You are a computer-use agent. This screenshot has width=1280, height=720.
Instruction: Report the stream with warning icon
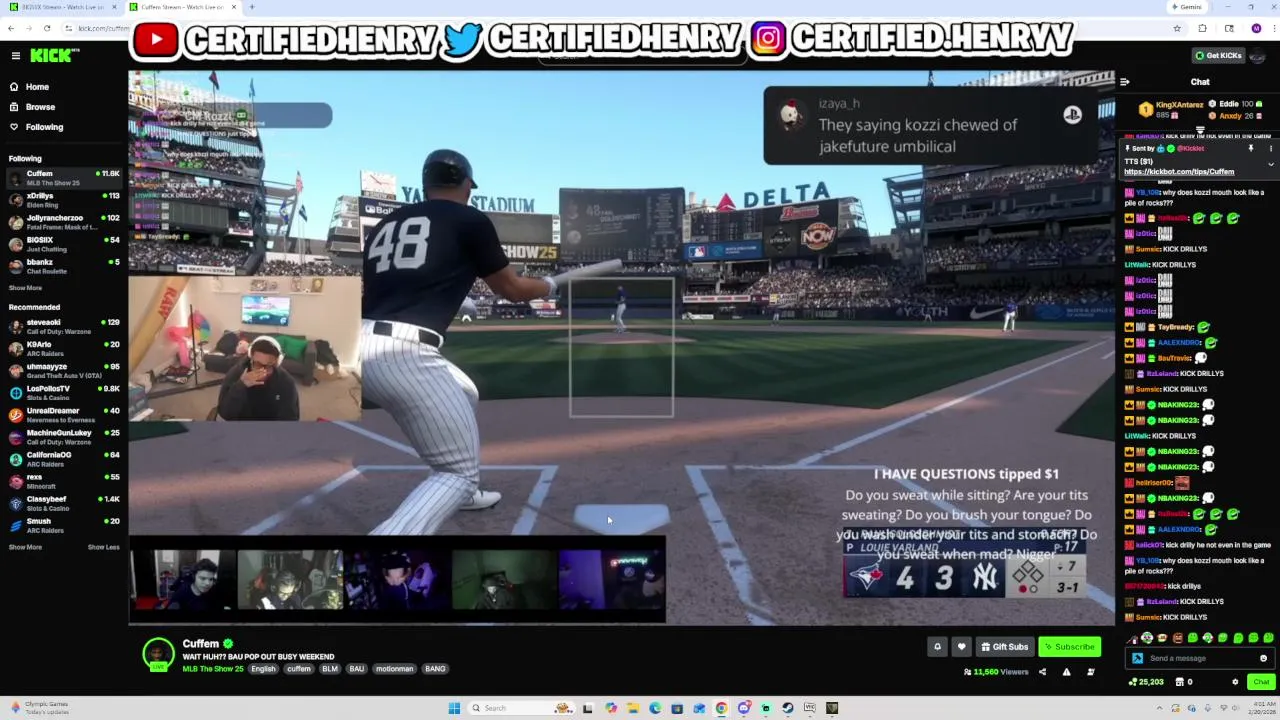[1066, 672]
